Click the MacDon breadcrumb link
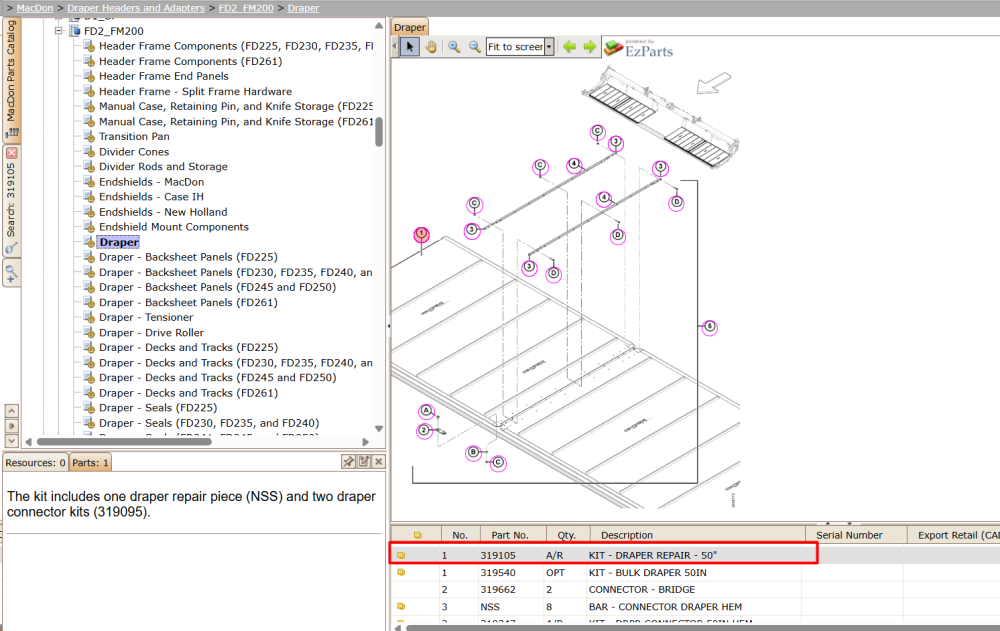This screenshot has width=1000, height=631. tap(34, 8)
